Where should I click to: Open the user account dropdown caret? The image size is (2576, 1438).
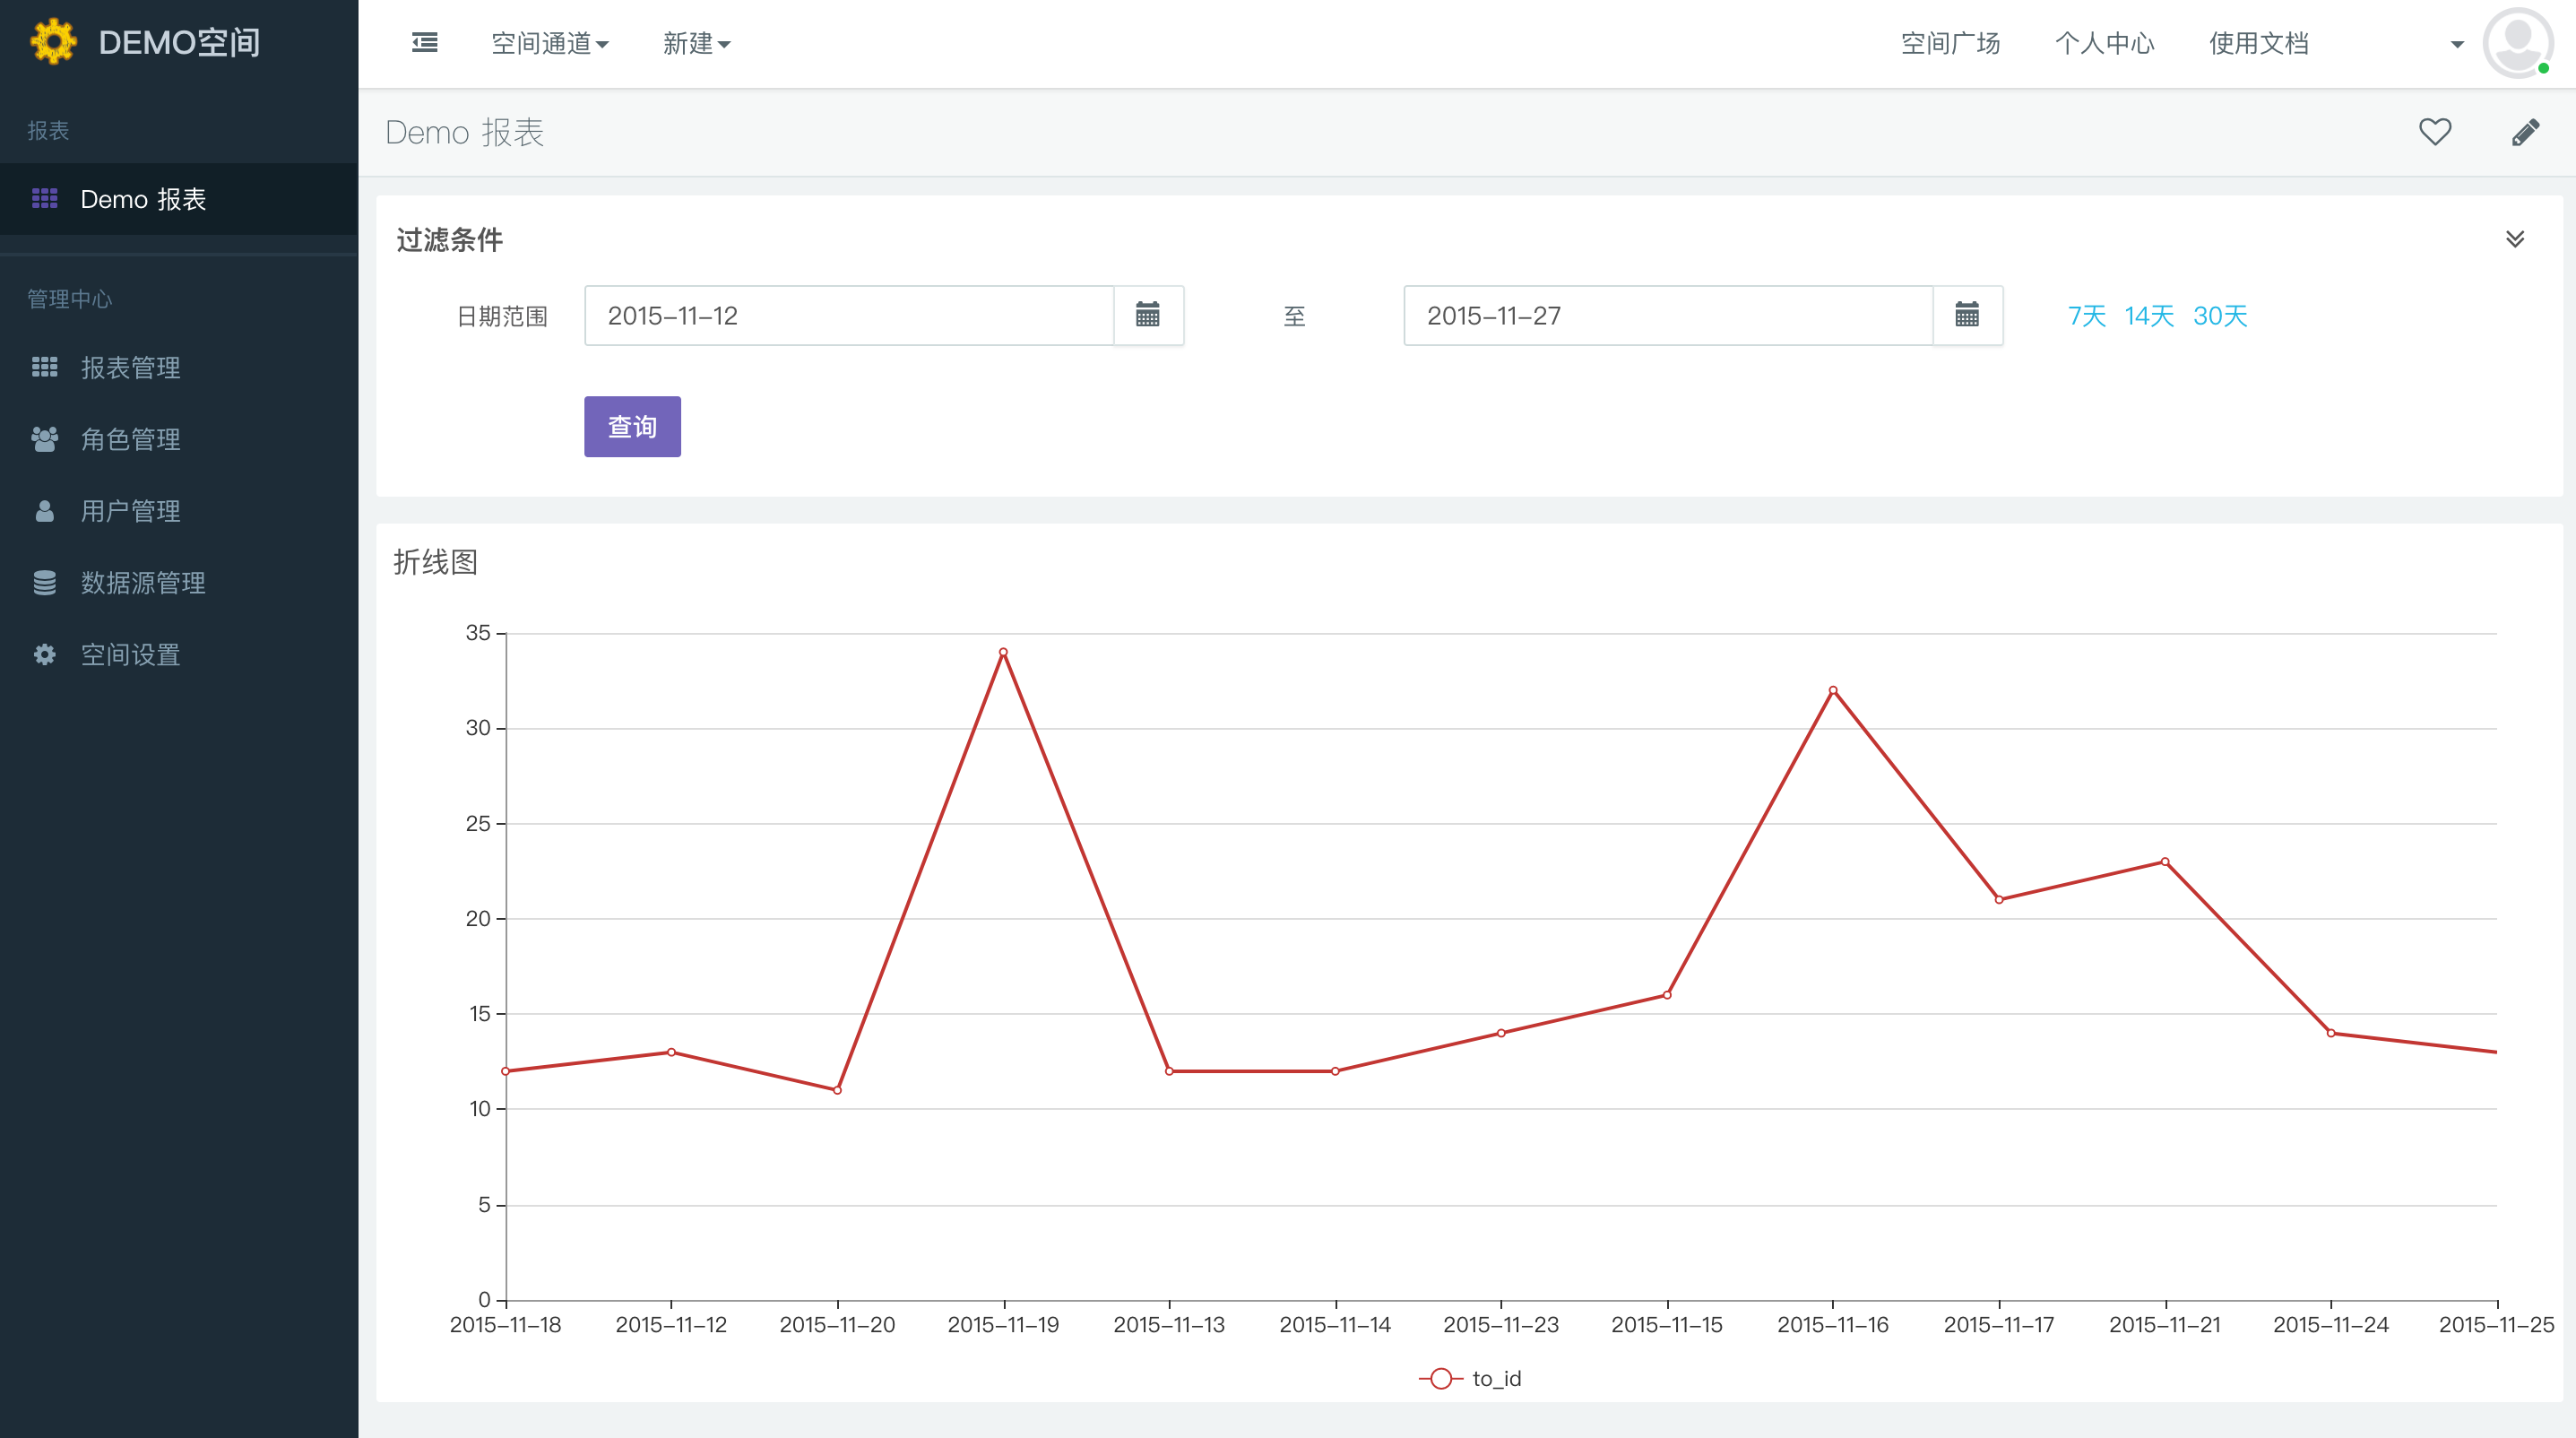[x=2457, y=44]
